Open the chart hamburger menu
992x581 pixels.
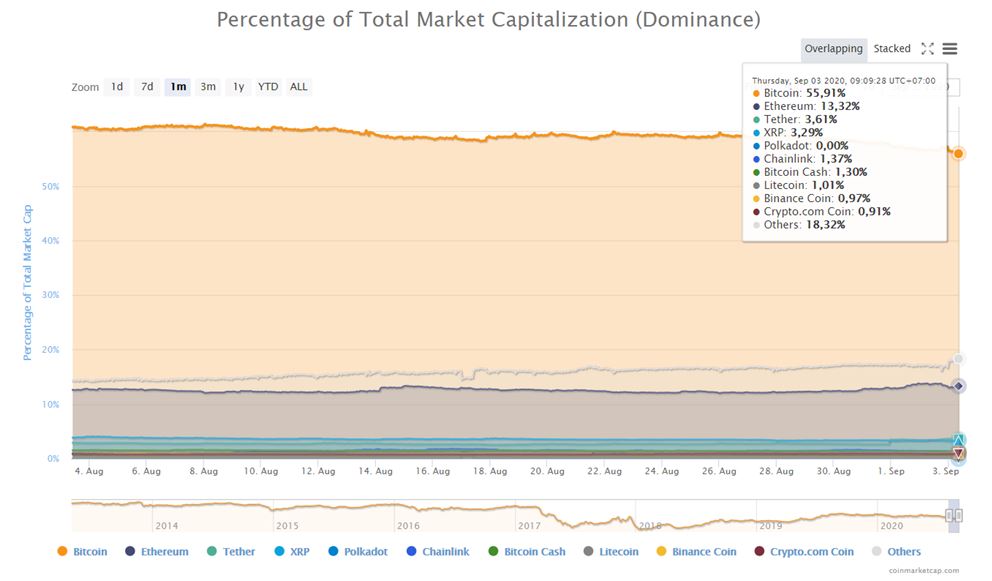(948, 48)
